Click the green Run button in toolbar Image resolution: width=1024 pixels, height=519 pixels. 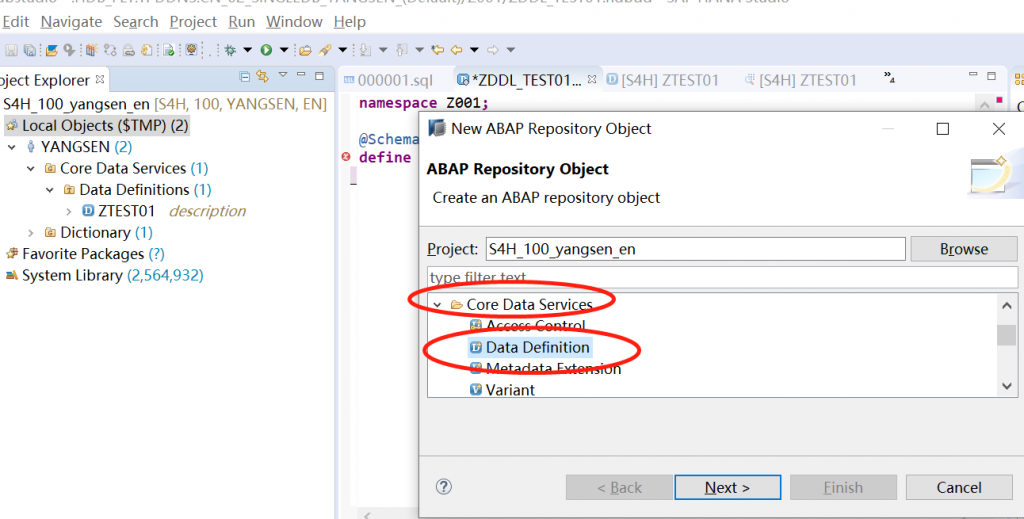(267, 50)
